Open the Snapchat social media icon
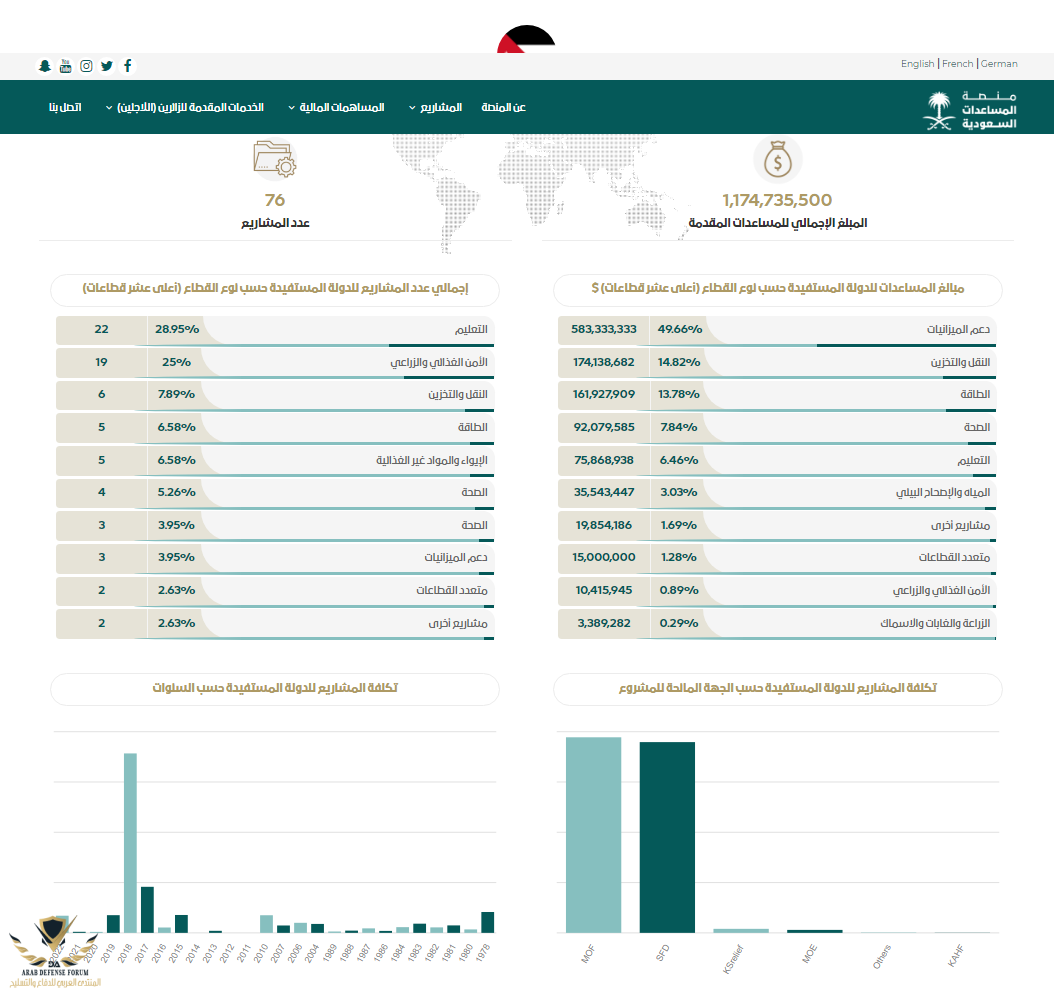Screen dimensions: 1054x990 pyautogui.click(x=44, y=66)
